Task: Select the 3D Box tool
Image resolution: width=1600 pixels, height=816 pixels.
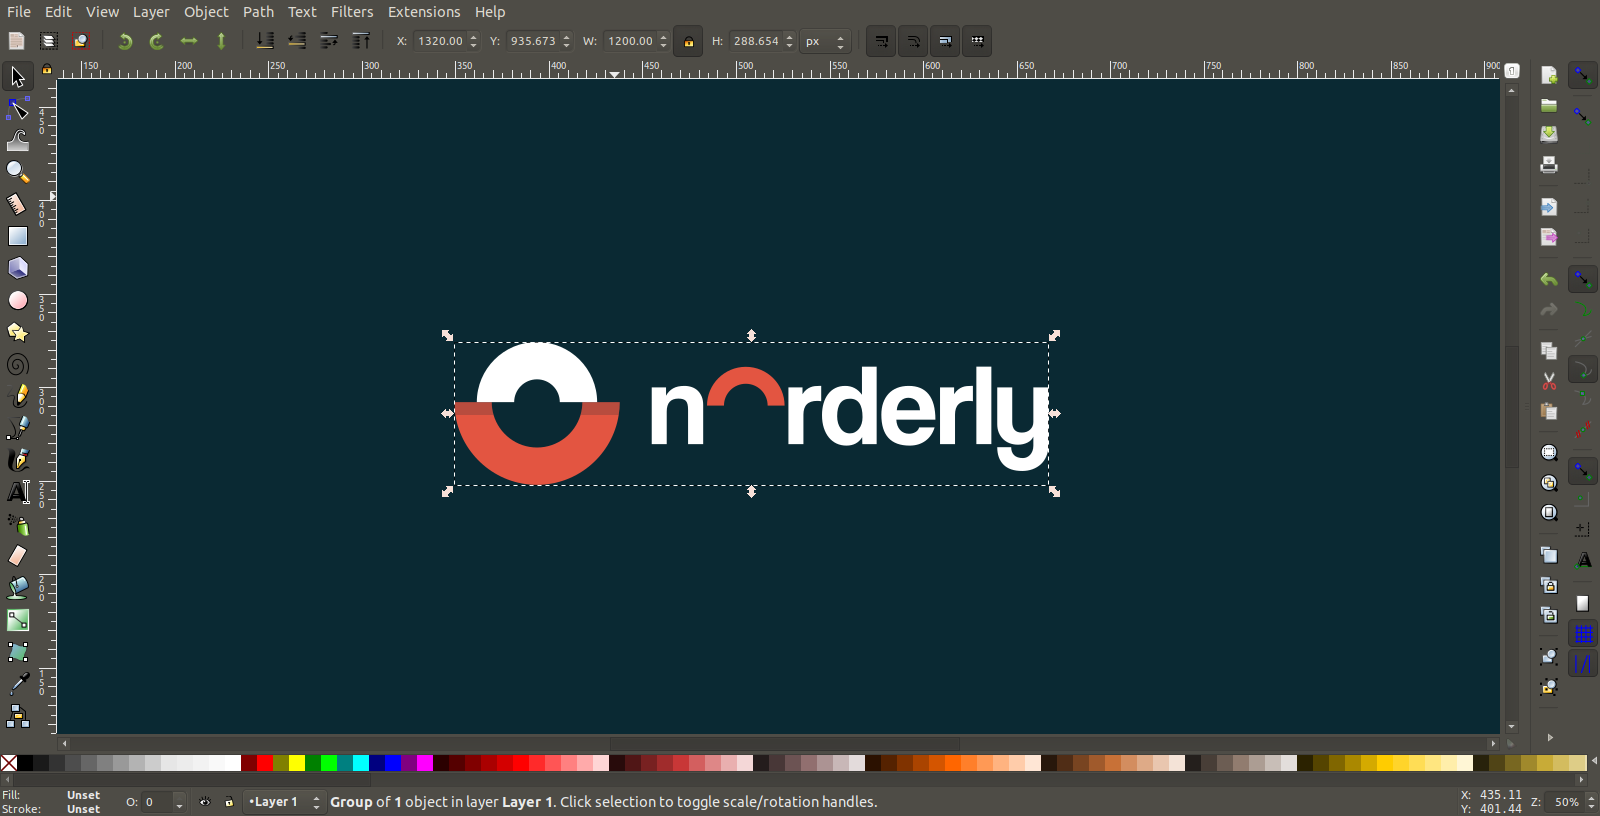Action: coord(18,268)
